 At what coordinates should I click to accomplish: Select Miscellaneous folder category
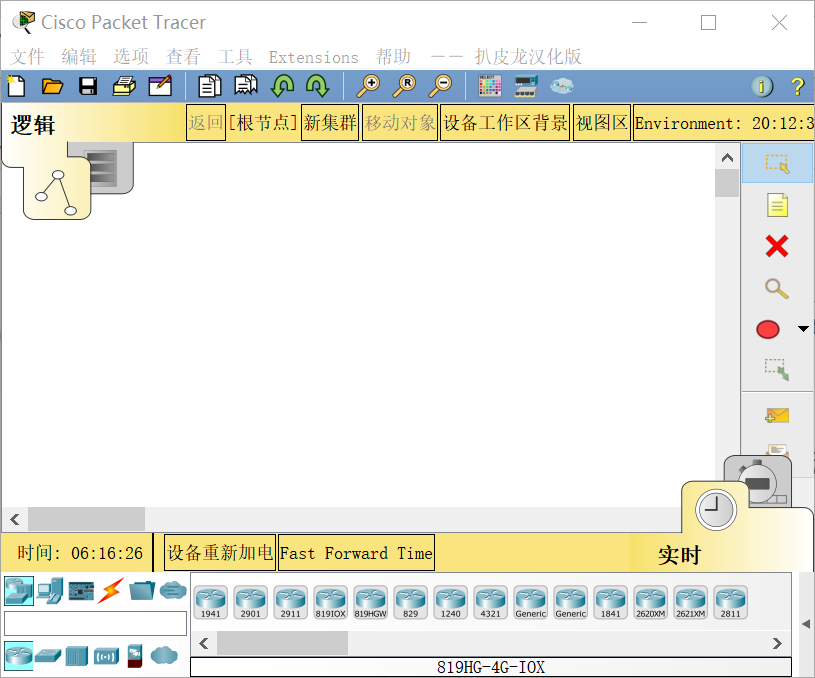click(142, 591)
